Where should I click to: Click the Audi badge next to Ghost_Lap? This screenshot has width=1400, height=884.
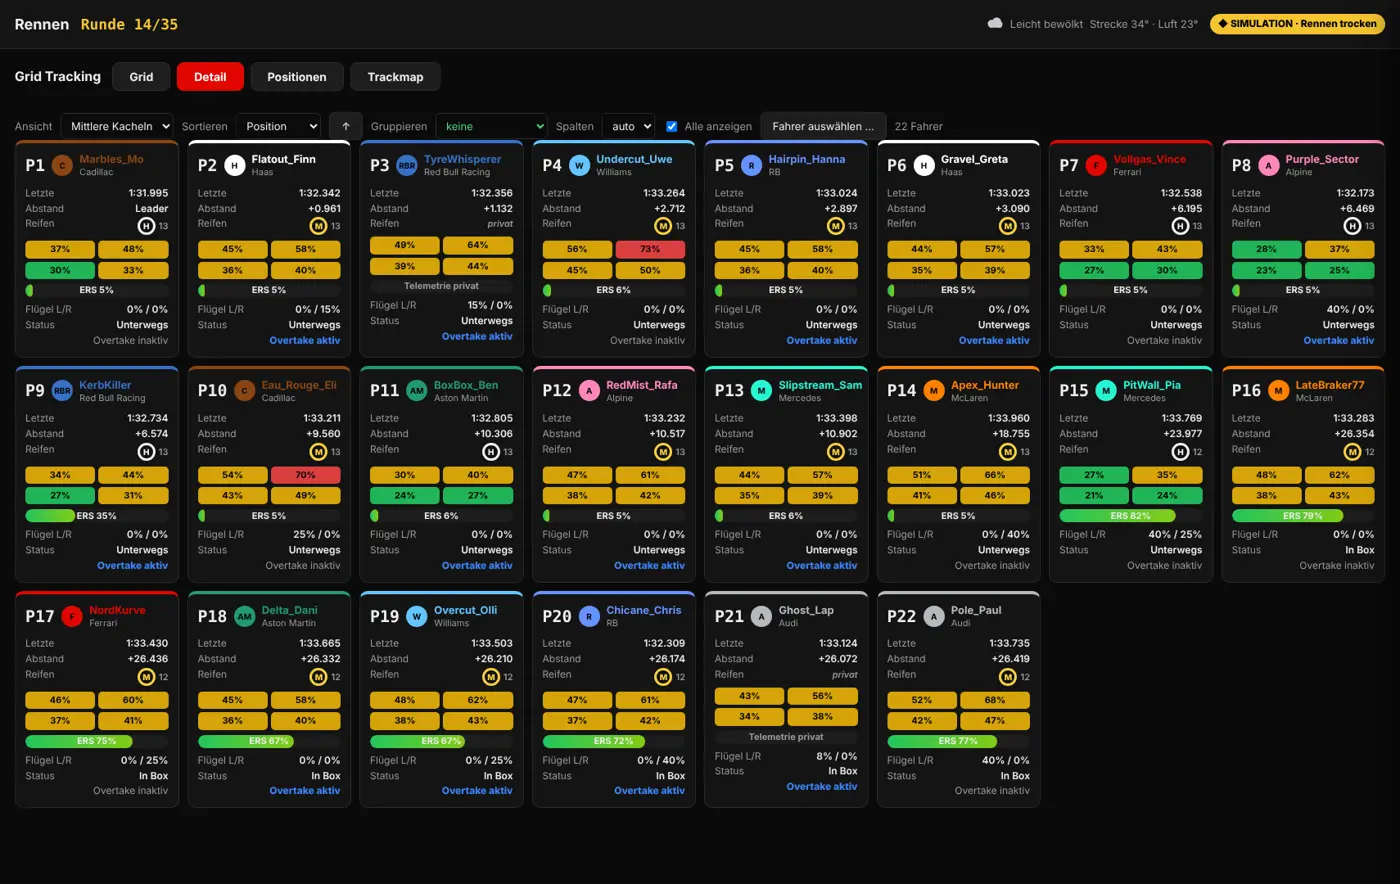(x=762, y=616)
